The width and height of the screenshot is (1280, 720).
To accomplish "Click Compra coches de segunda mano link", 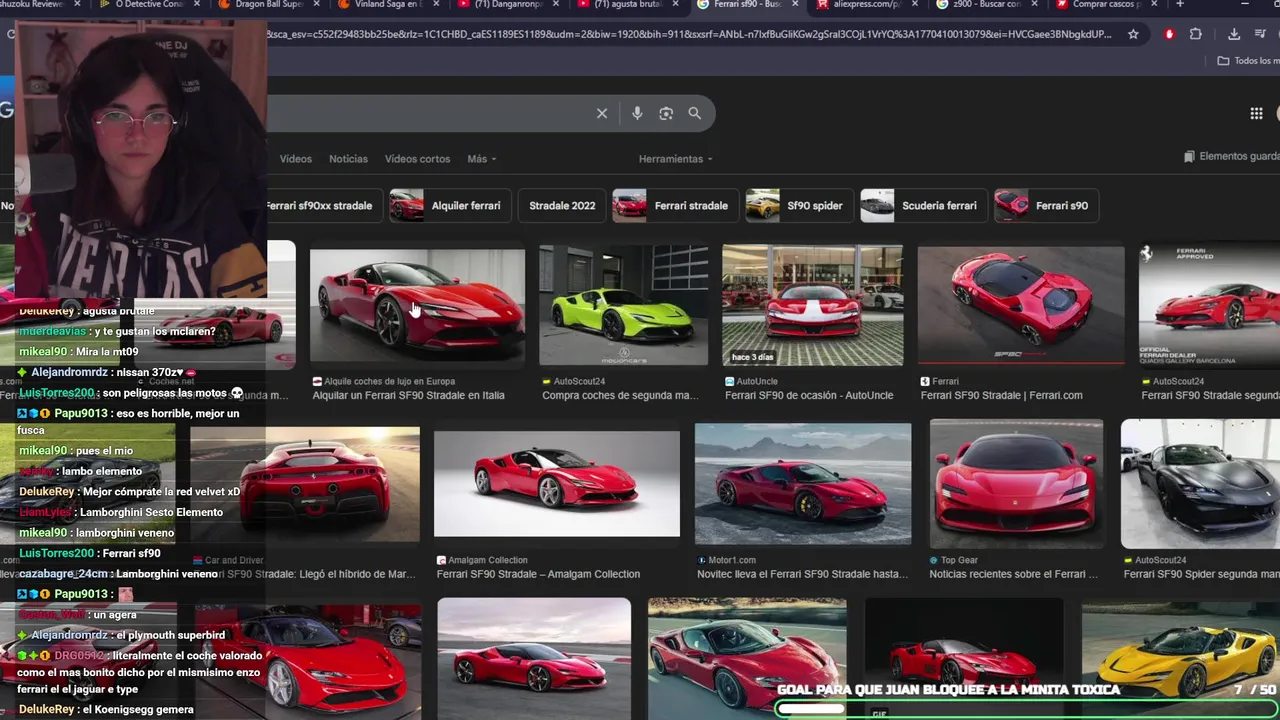I will tap(620, 396).
